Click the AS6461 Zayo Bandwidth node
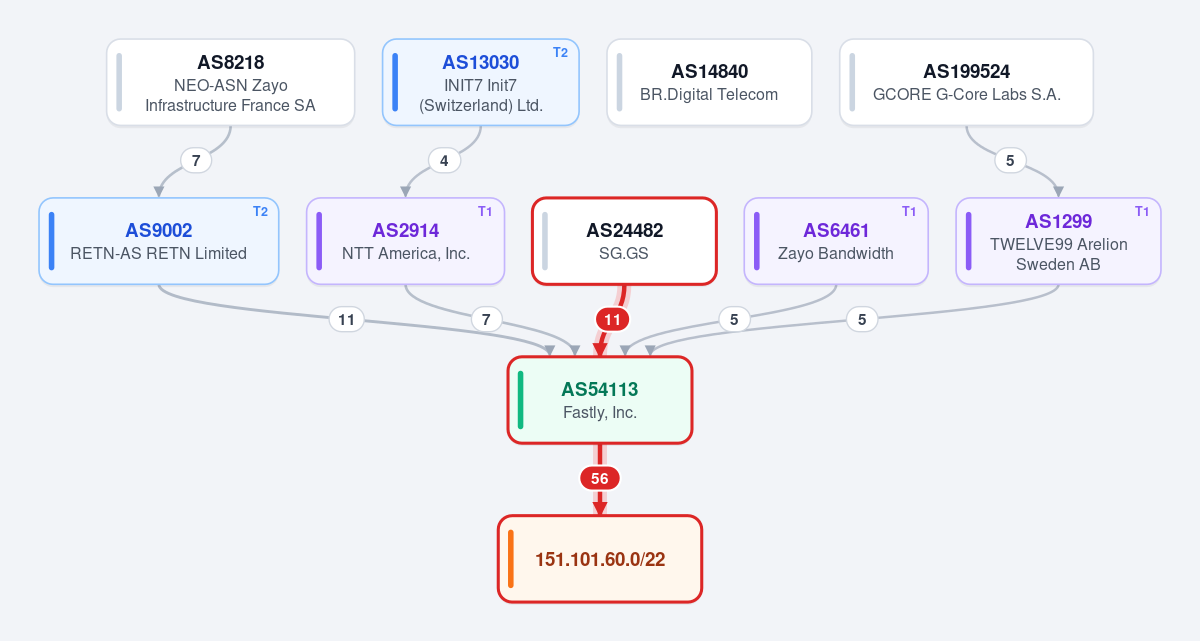Image resolution: width=1200 pixels, height=641 pixels. [x=836, y=241]
